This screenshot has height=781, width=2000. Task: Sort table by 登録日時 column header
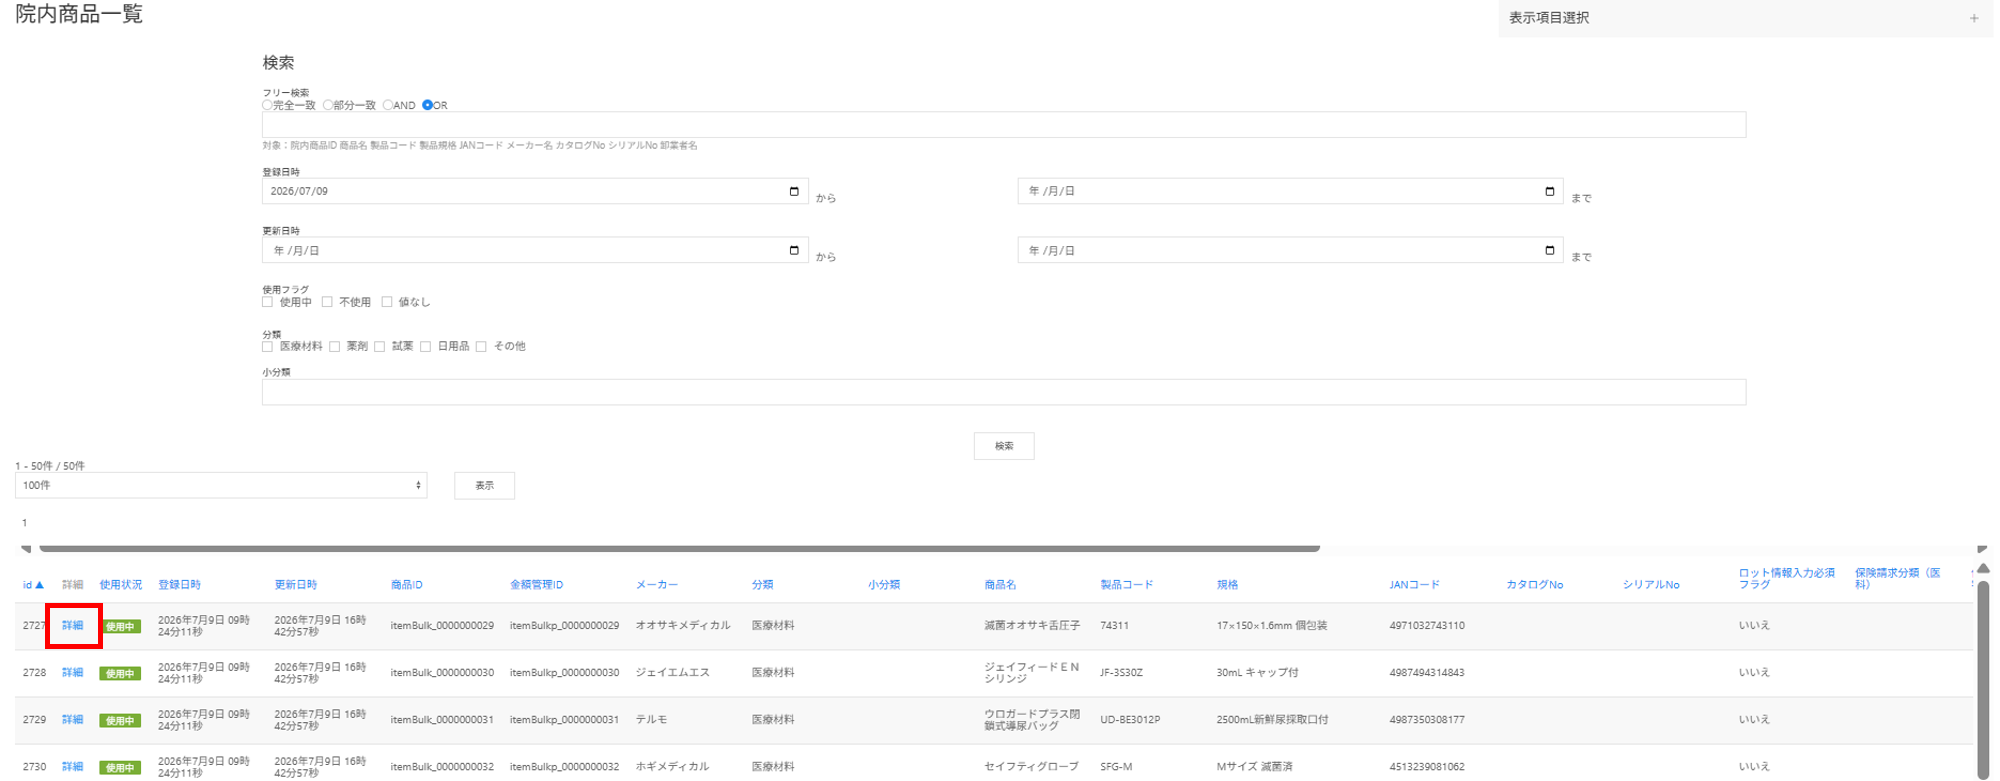pyautogui.click(x=179, y=585)
